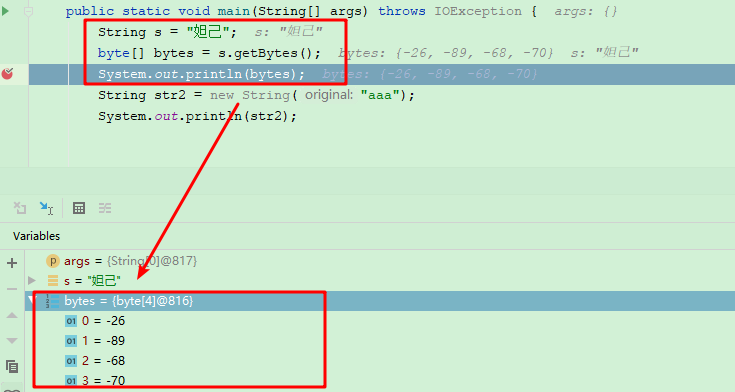Screen dimensions: 735x392
Task: Open the Evaluate Expression calculator icon
Action: coord(79,208)
